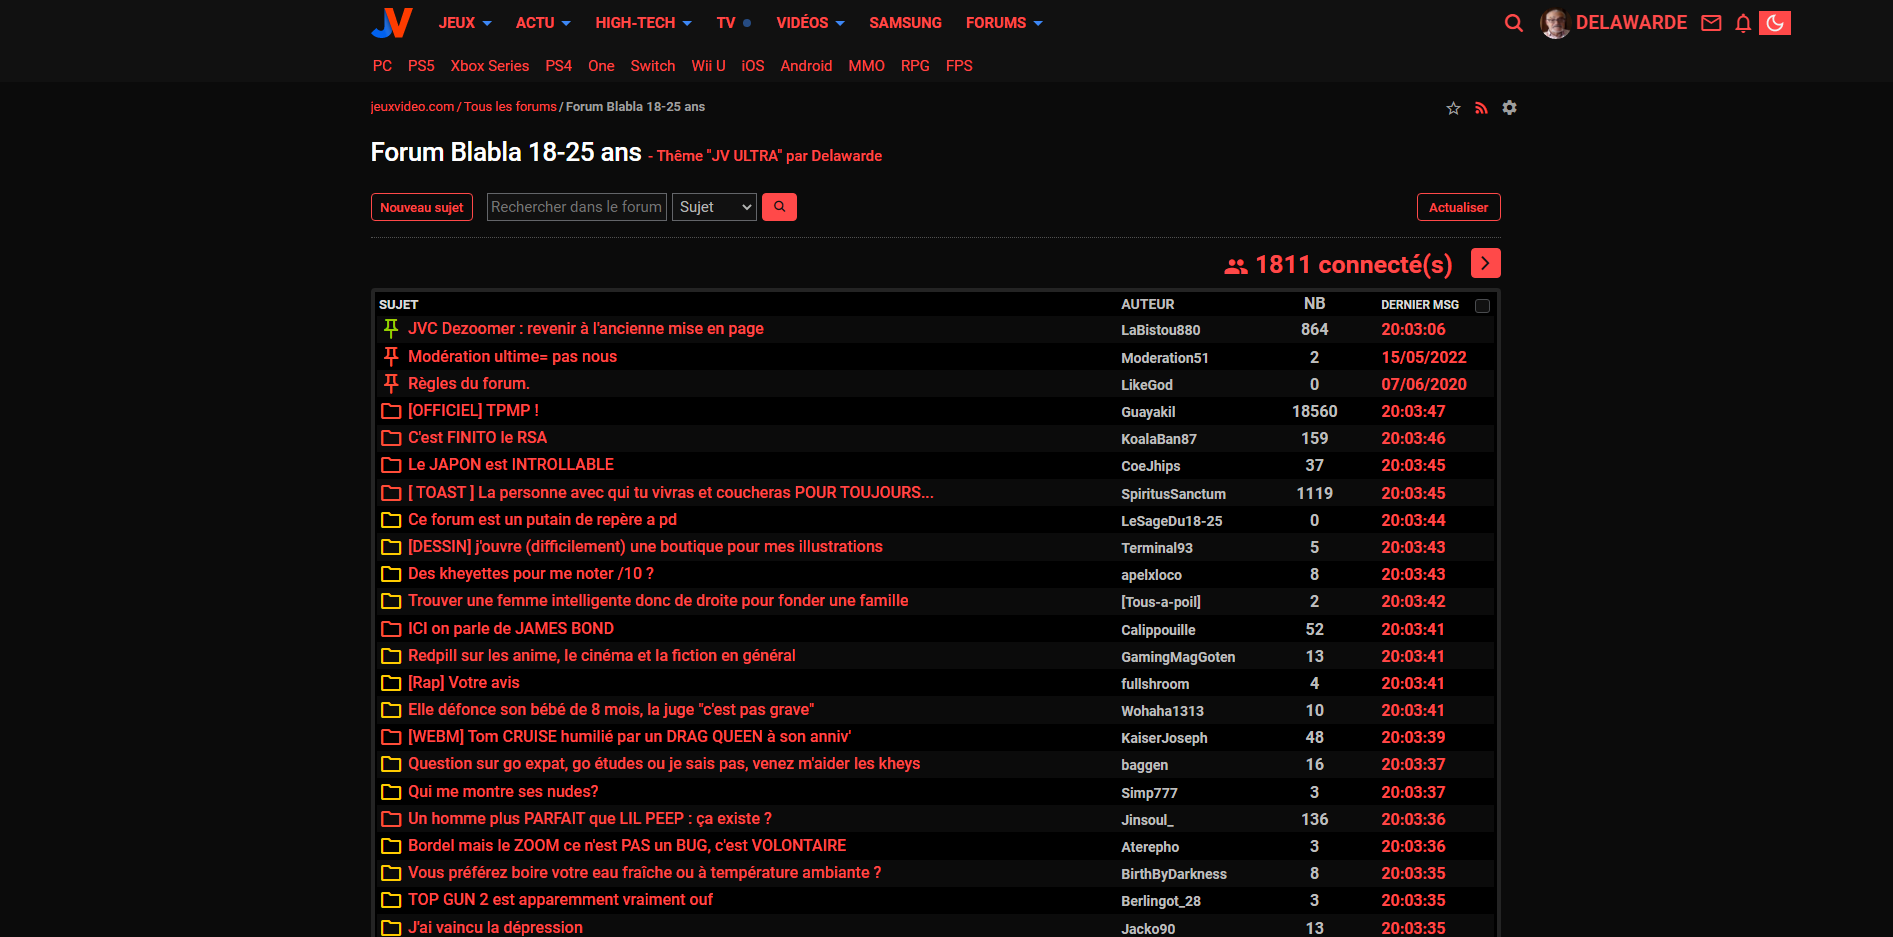1893x937 pixels.
Task: Click pin icon of Modération ultime topic
Action: [391, 356]
